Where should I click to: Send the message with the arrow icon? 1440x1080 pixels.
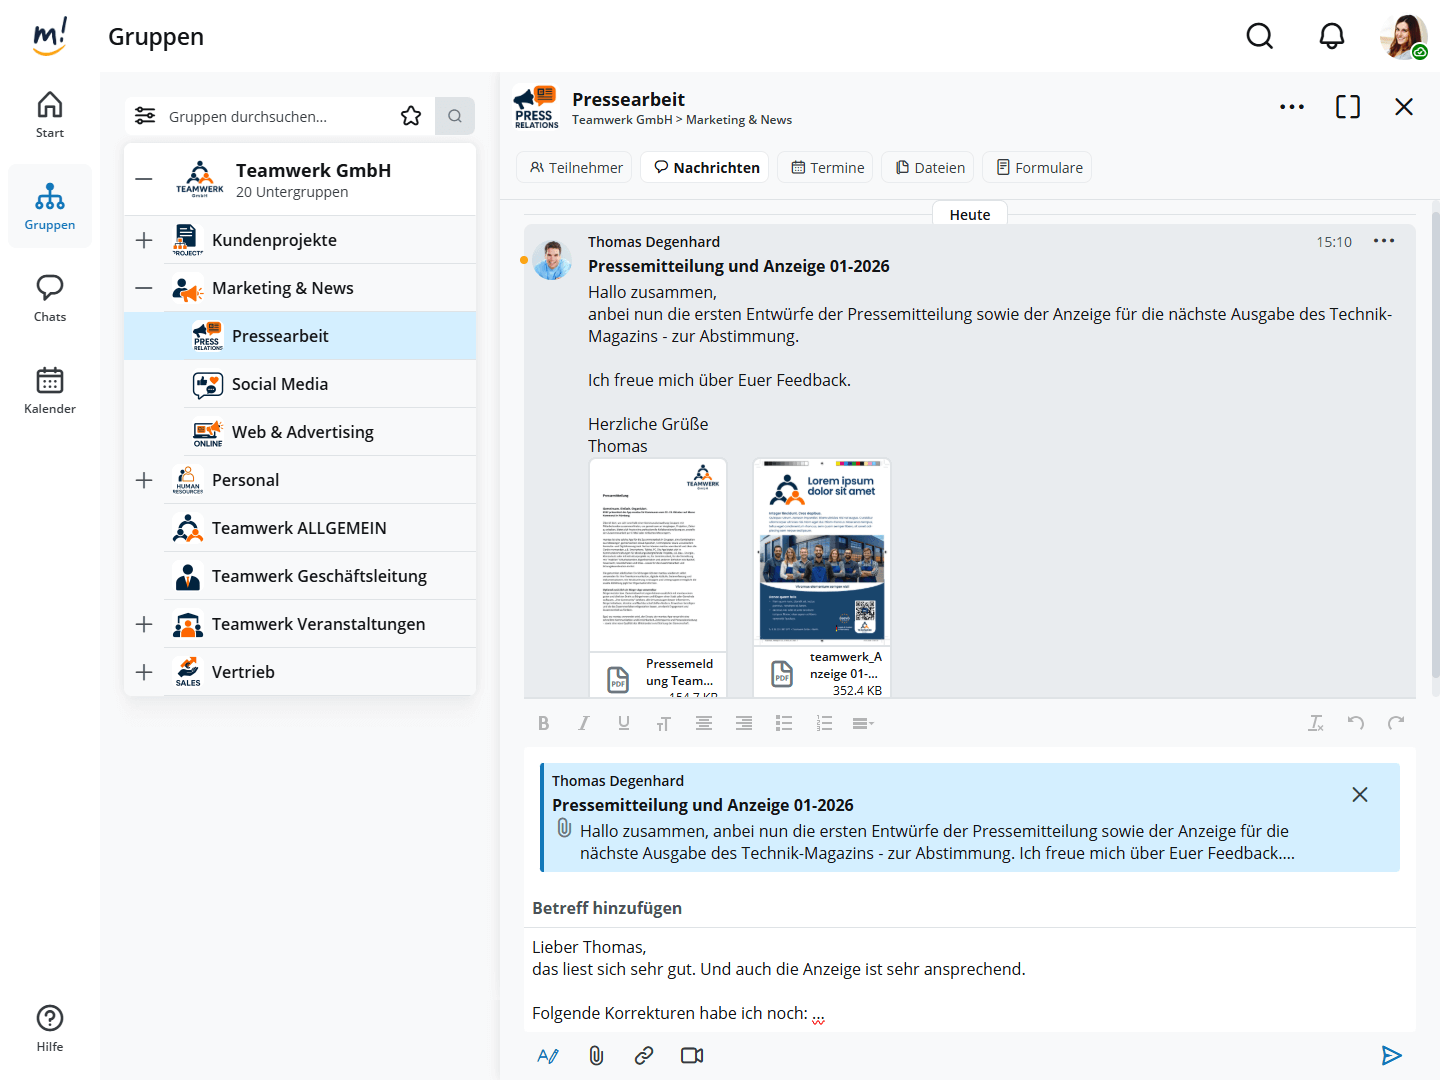click(x=1391, y=1055)
